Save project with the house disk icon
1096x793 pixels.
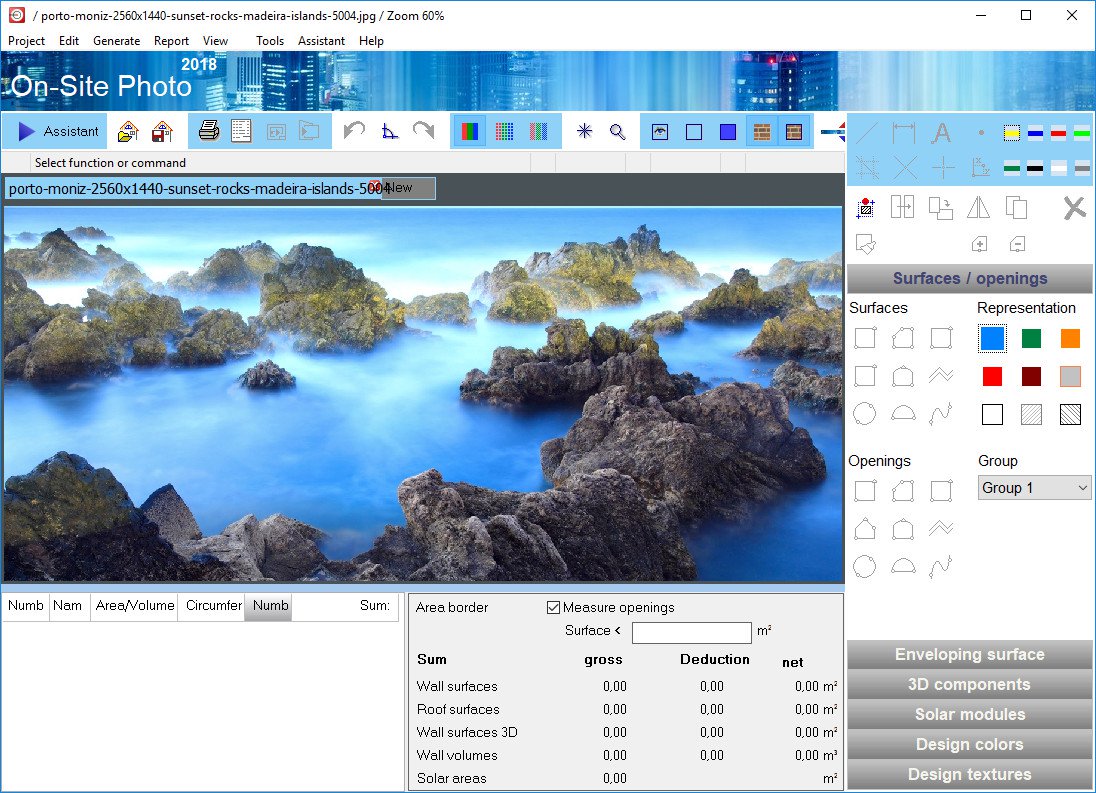[x=162, y=131]
